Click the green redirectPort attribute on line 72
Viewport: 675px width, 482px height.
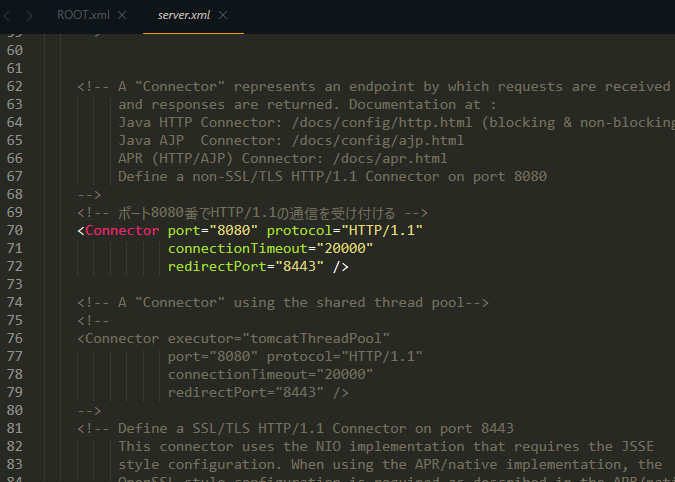(x=217, y=266)
